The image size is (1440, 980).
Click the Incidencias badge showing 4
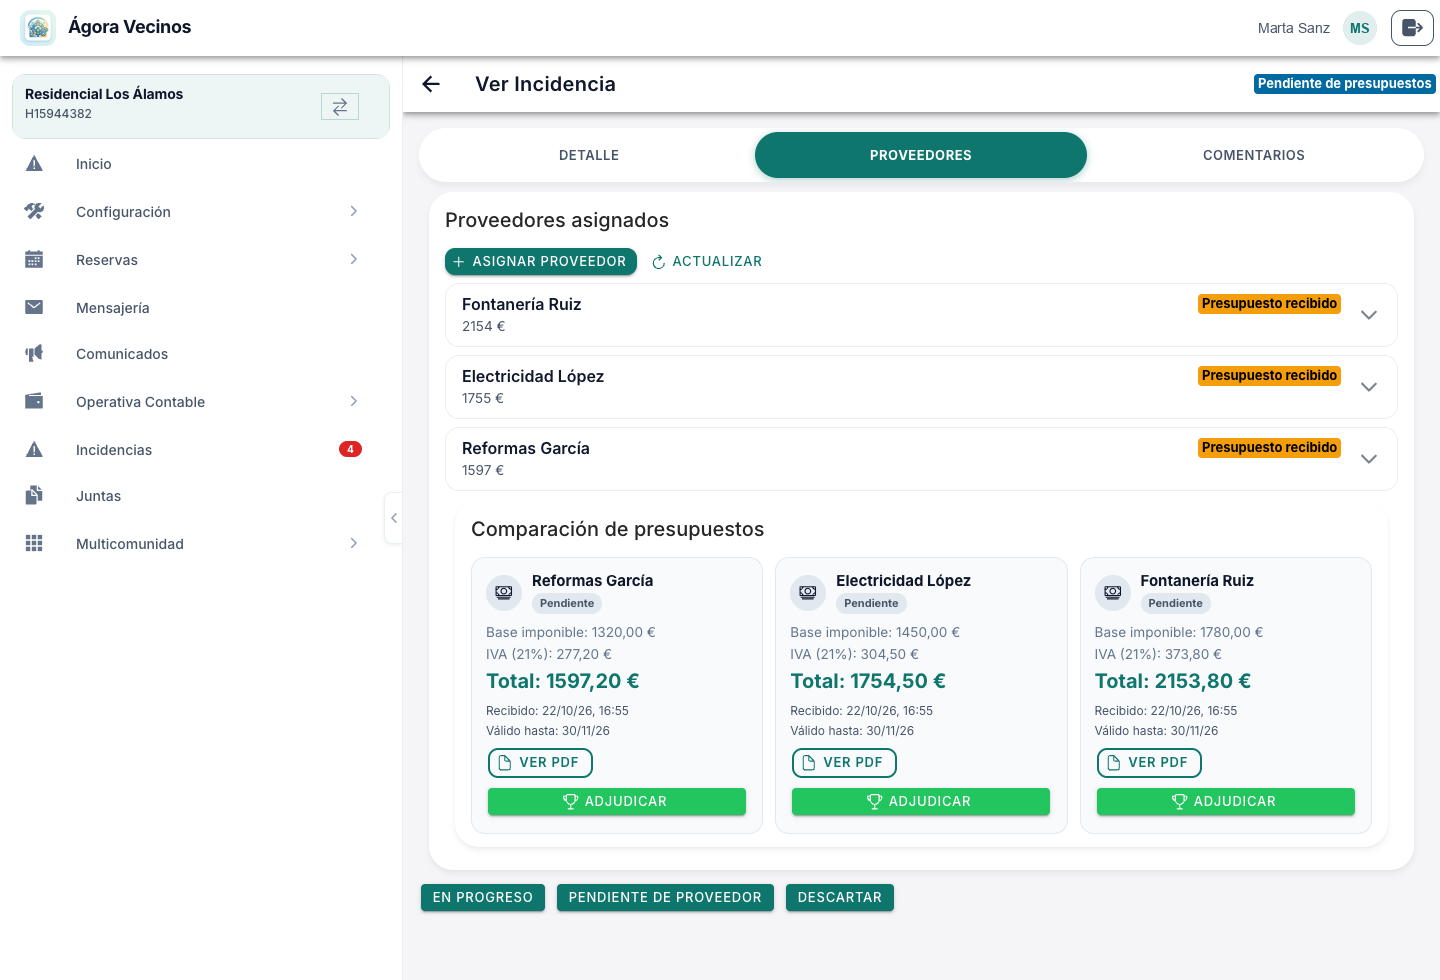tap(350, 449)
